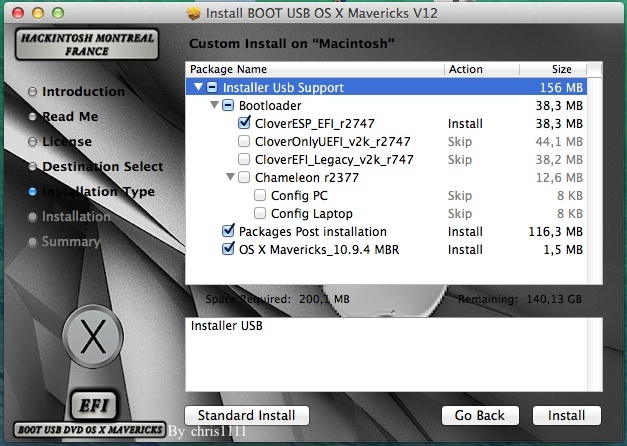Click the Skip action for Config PC
The width and height of the screenshot is (627, 446).
[460, 196]
